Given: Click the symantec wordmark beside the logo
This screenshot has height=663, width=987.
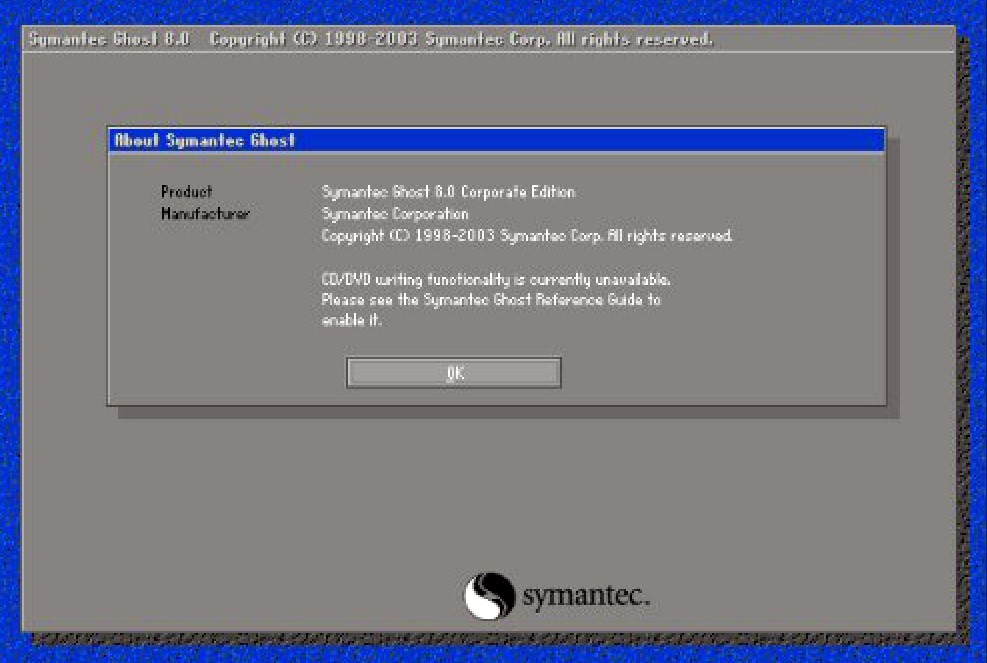Looking at the screenshot, I should point(586,597).
